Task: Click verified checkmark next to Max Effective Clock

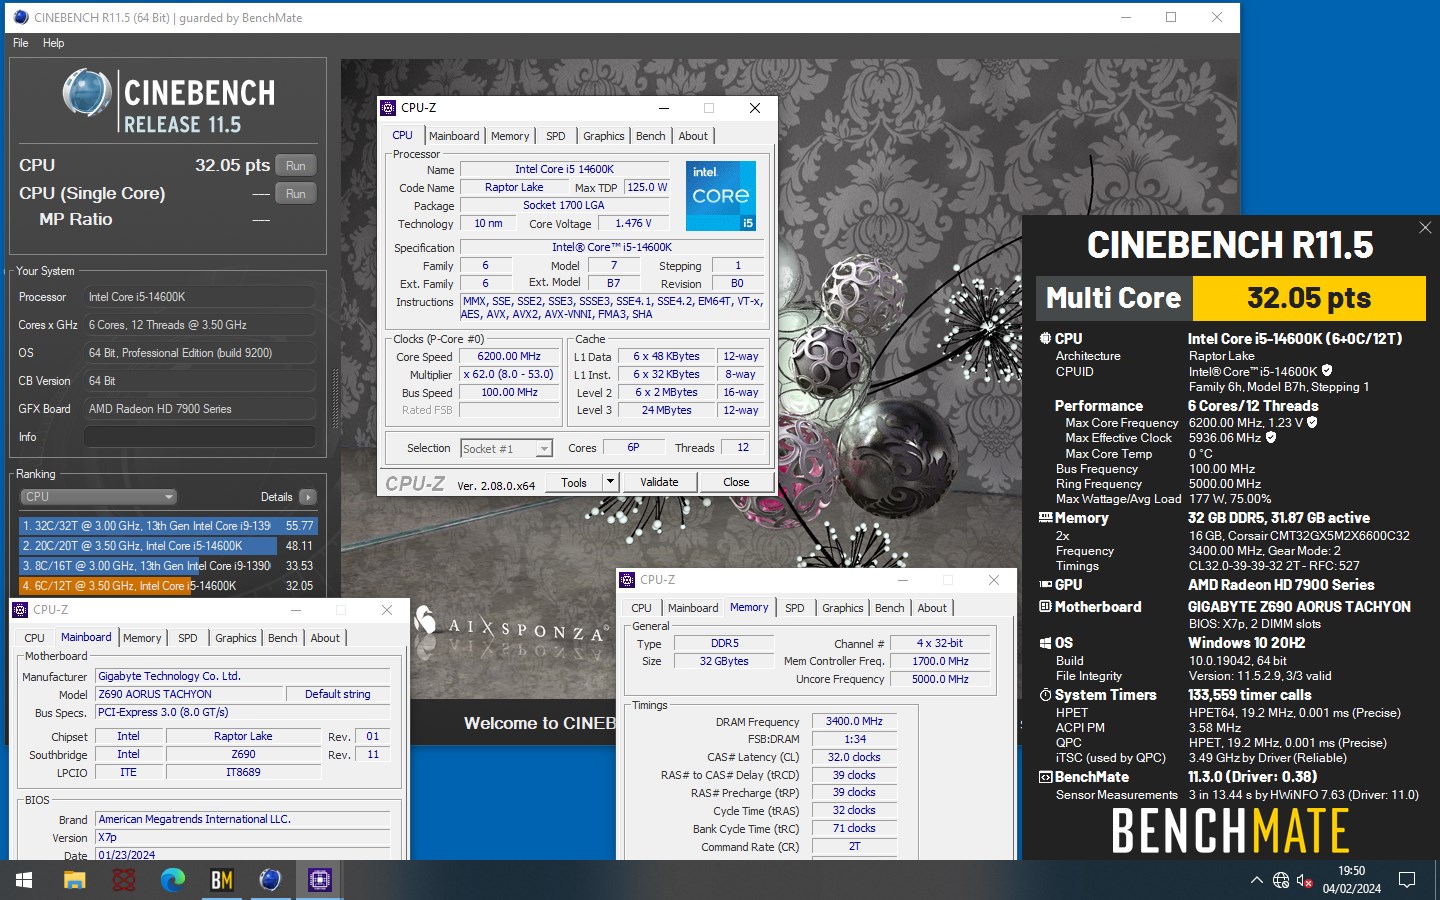Action: pyautogui.click(x=1271, y=437)
